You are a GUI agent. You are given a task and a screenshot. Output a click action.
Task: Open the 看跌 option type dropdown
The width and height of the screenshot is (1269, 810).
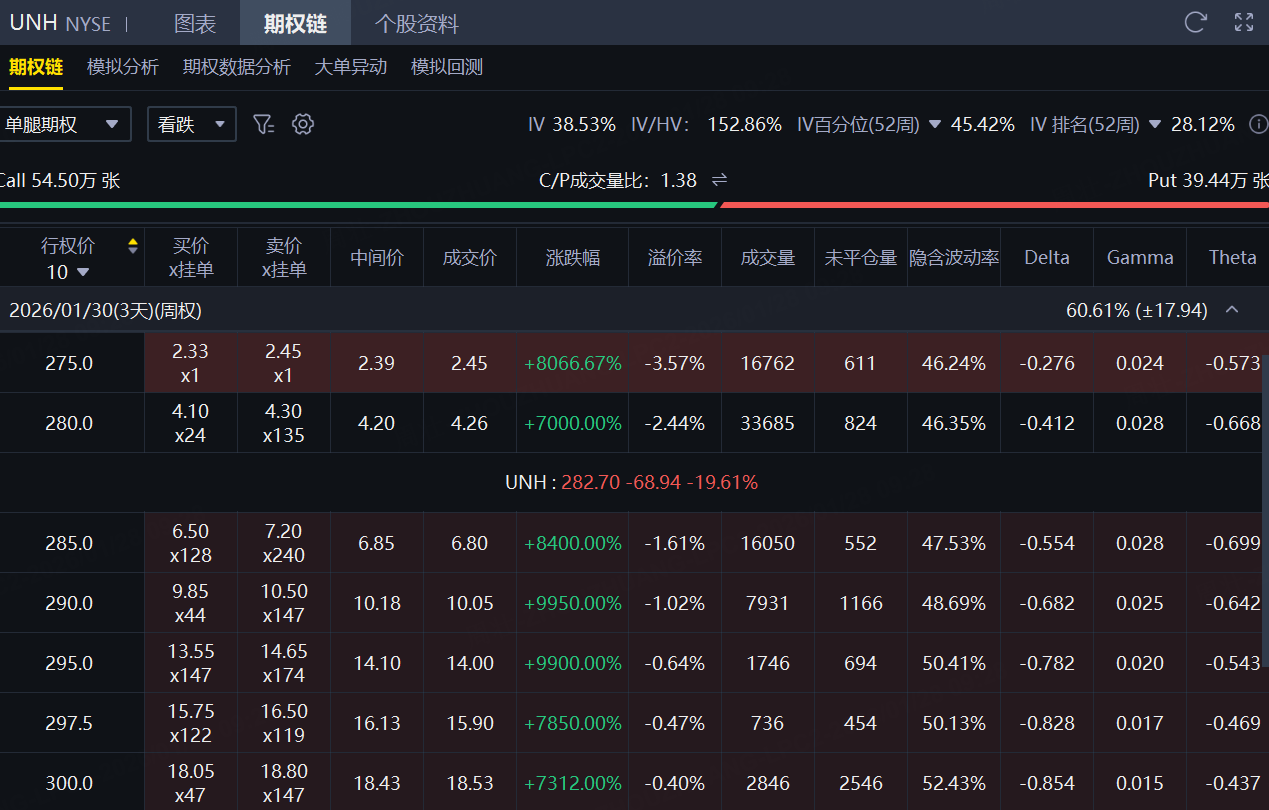[192, 125]
